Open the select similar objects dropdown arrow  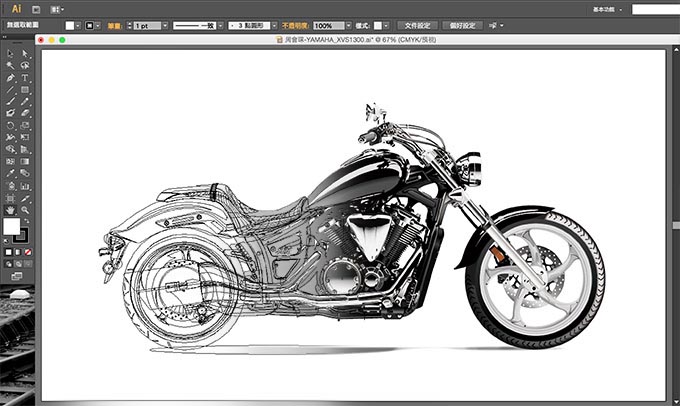[x=502, y=26]
